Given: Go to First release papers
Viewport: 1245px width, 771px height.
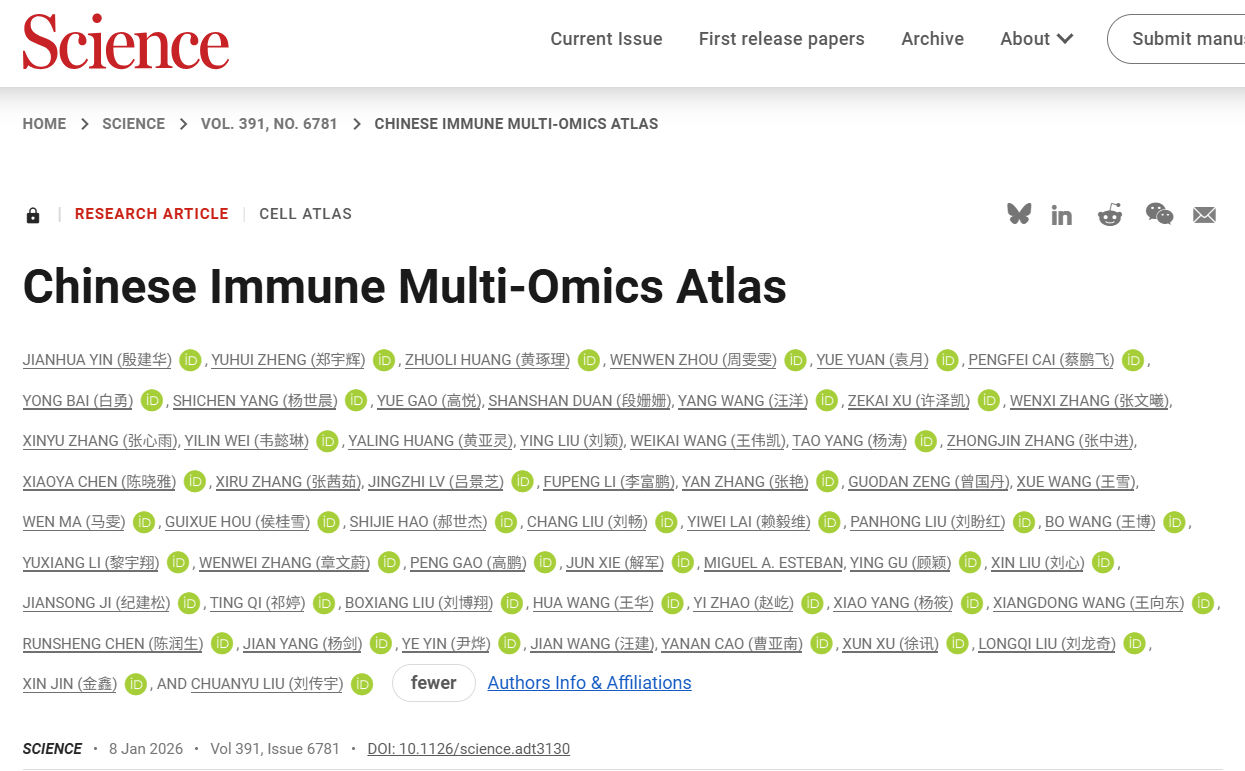Looking at the screenshot, I should (x=781, y=39).
